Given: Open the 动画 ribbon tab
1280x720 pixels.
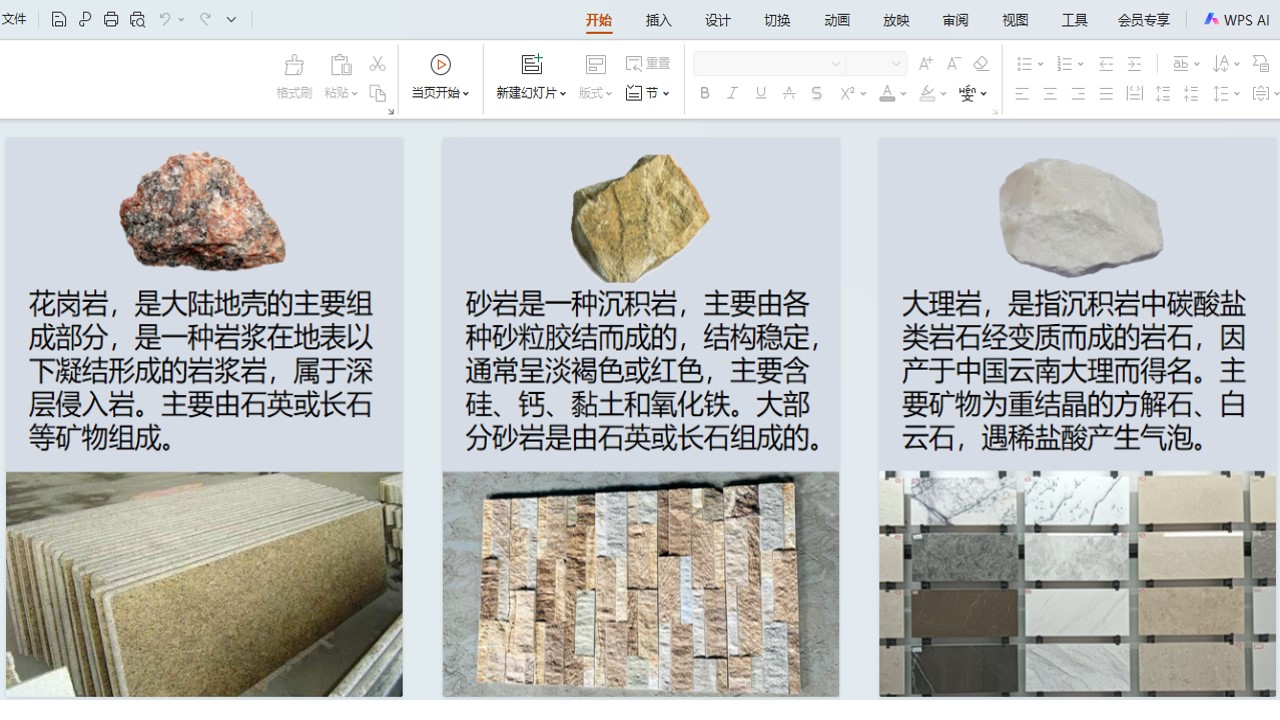Looking at the screenshot, I should (x=837, y=20).
